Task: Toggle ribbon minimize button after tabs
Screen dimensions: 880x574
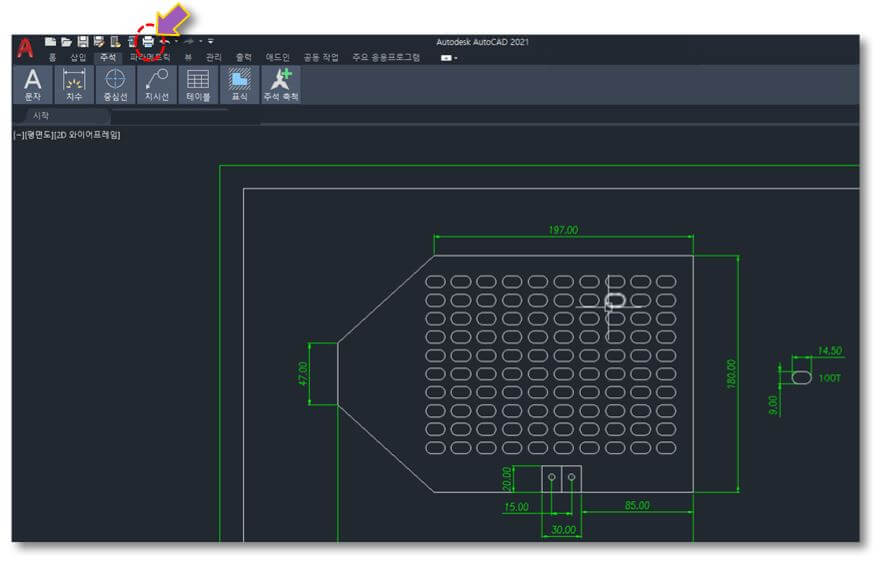Action: (448, 58)
